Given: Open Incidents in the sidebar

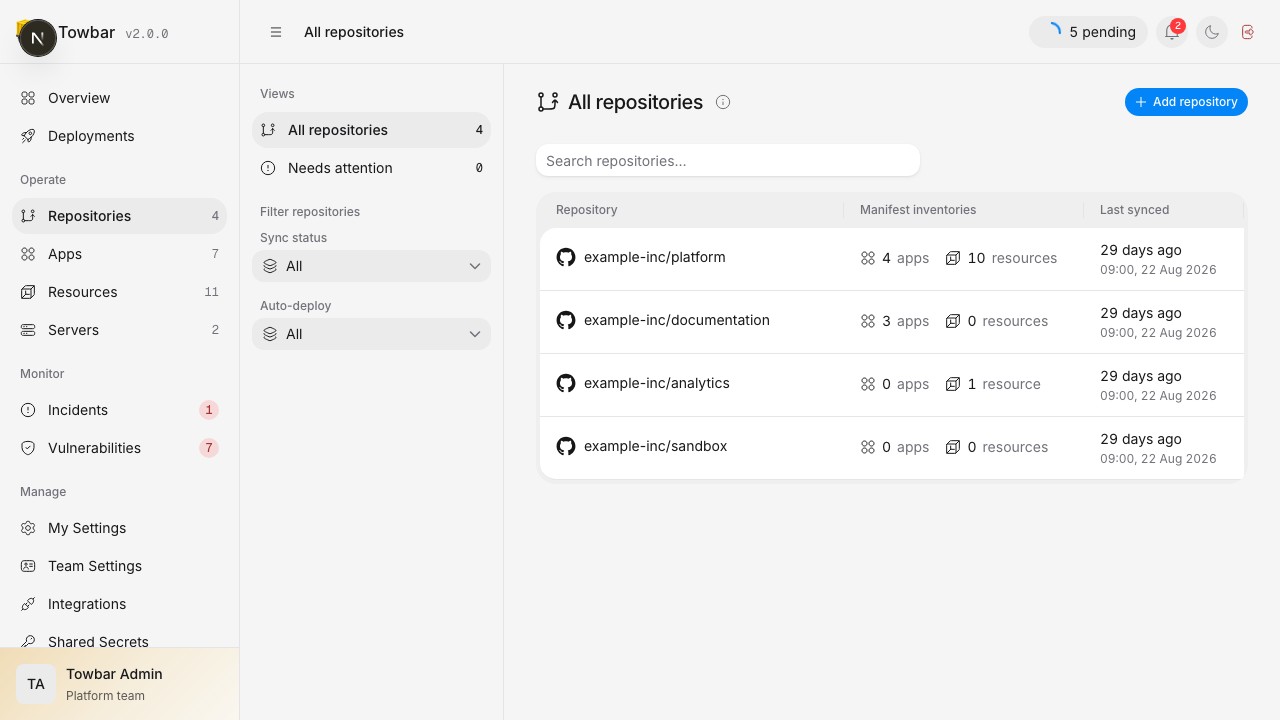Looking at the screenshot, I should click(120, 410).
